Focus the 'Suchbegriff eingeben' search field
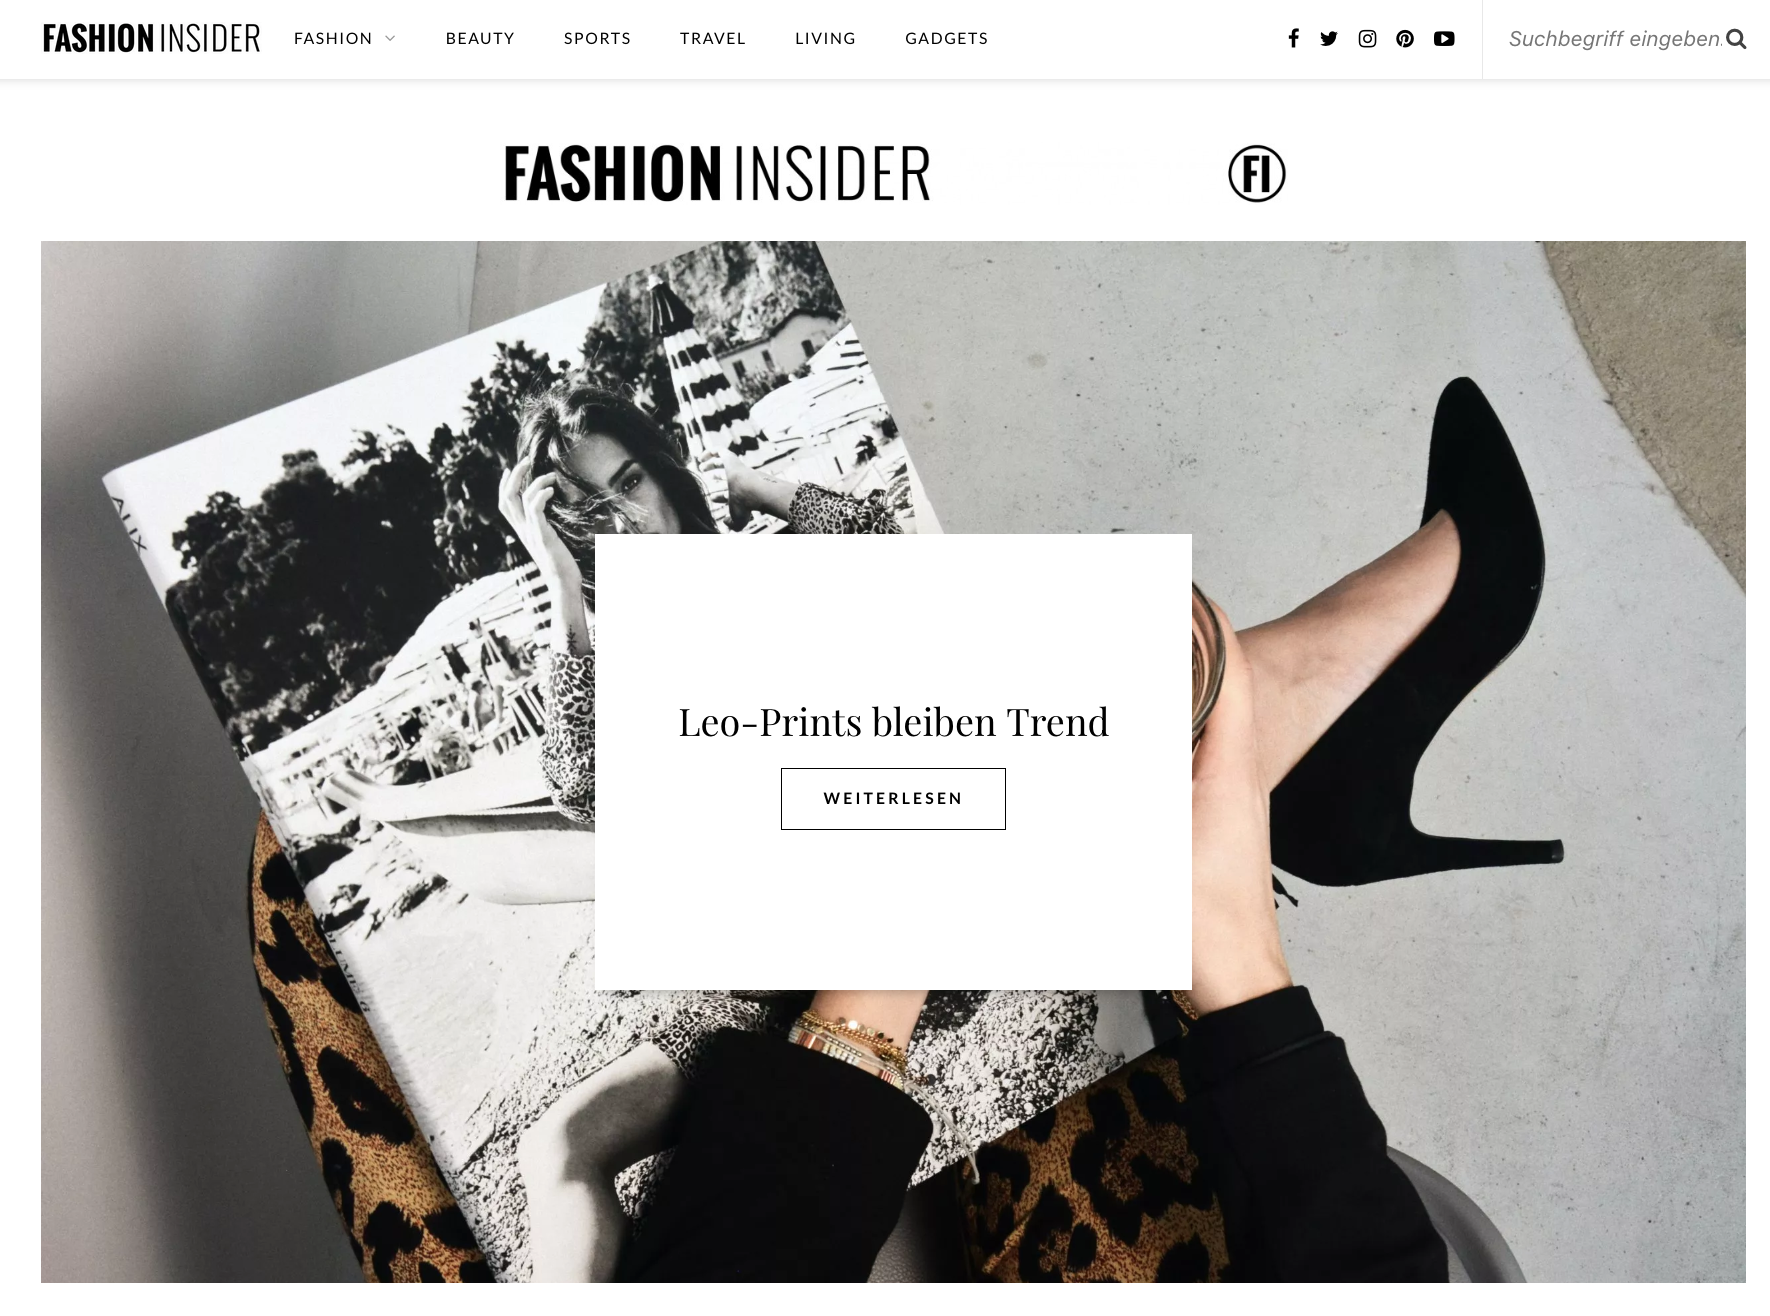This screenshot has height=1316, width=1770. (x=1614, y=39)
